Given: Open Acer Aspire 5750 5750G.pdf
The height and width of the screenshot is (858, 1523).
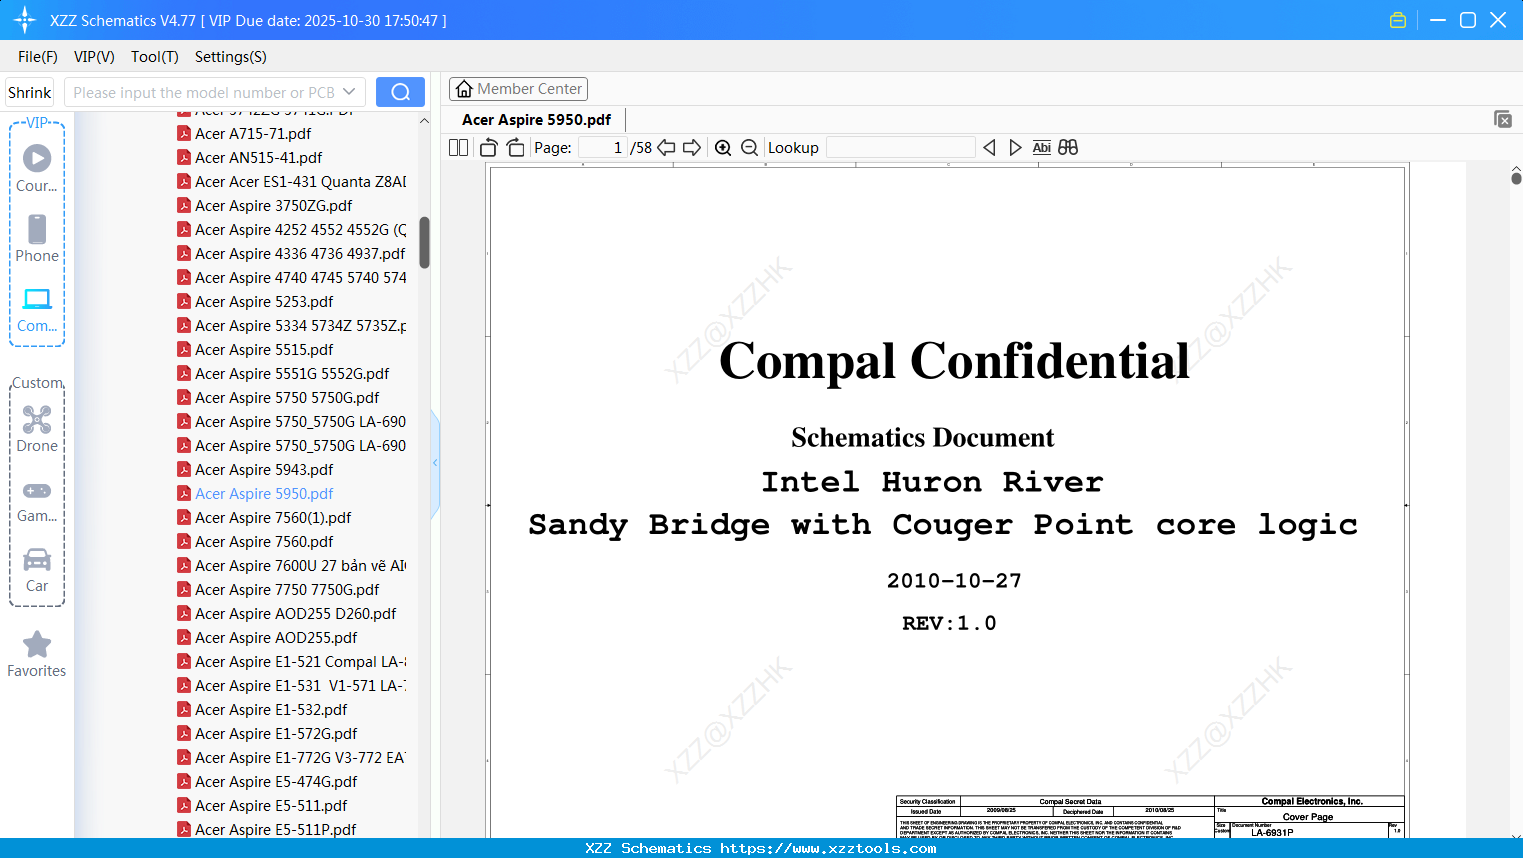Looking at the screenshot, I should [278, 397].
